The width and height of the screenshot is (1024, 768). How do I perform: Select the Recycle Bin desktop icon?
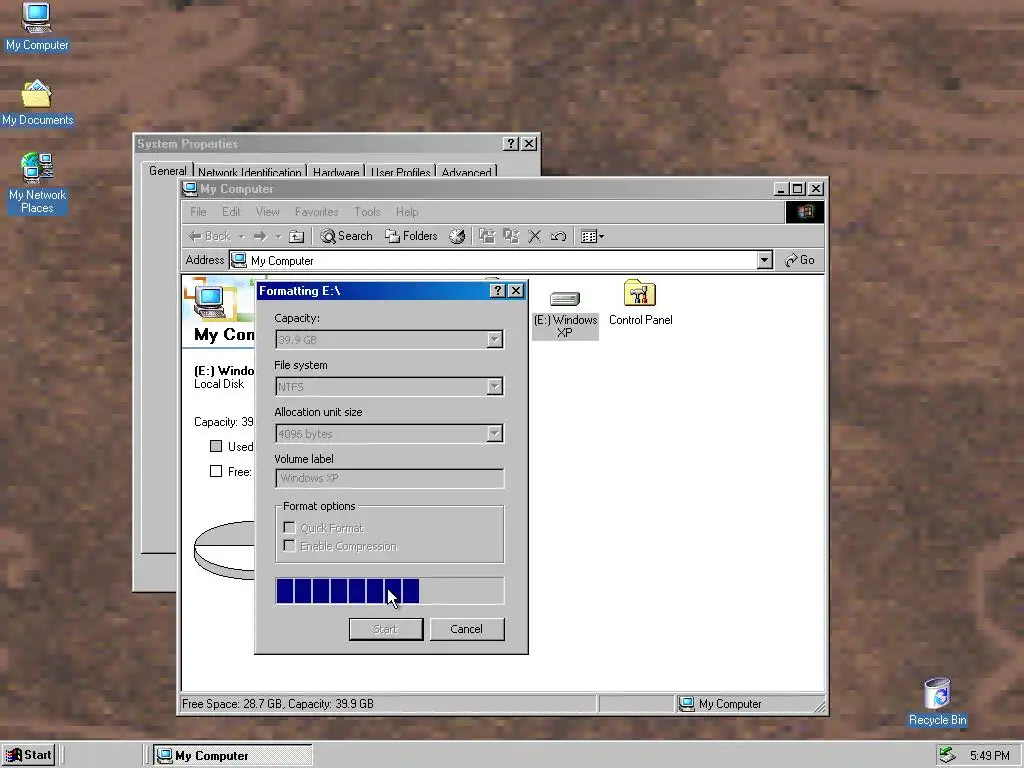coord(938,702)
